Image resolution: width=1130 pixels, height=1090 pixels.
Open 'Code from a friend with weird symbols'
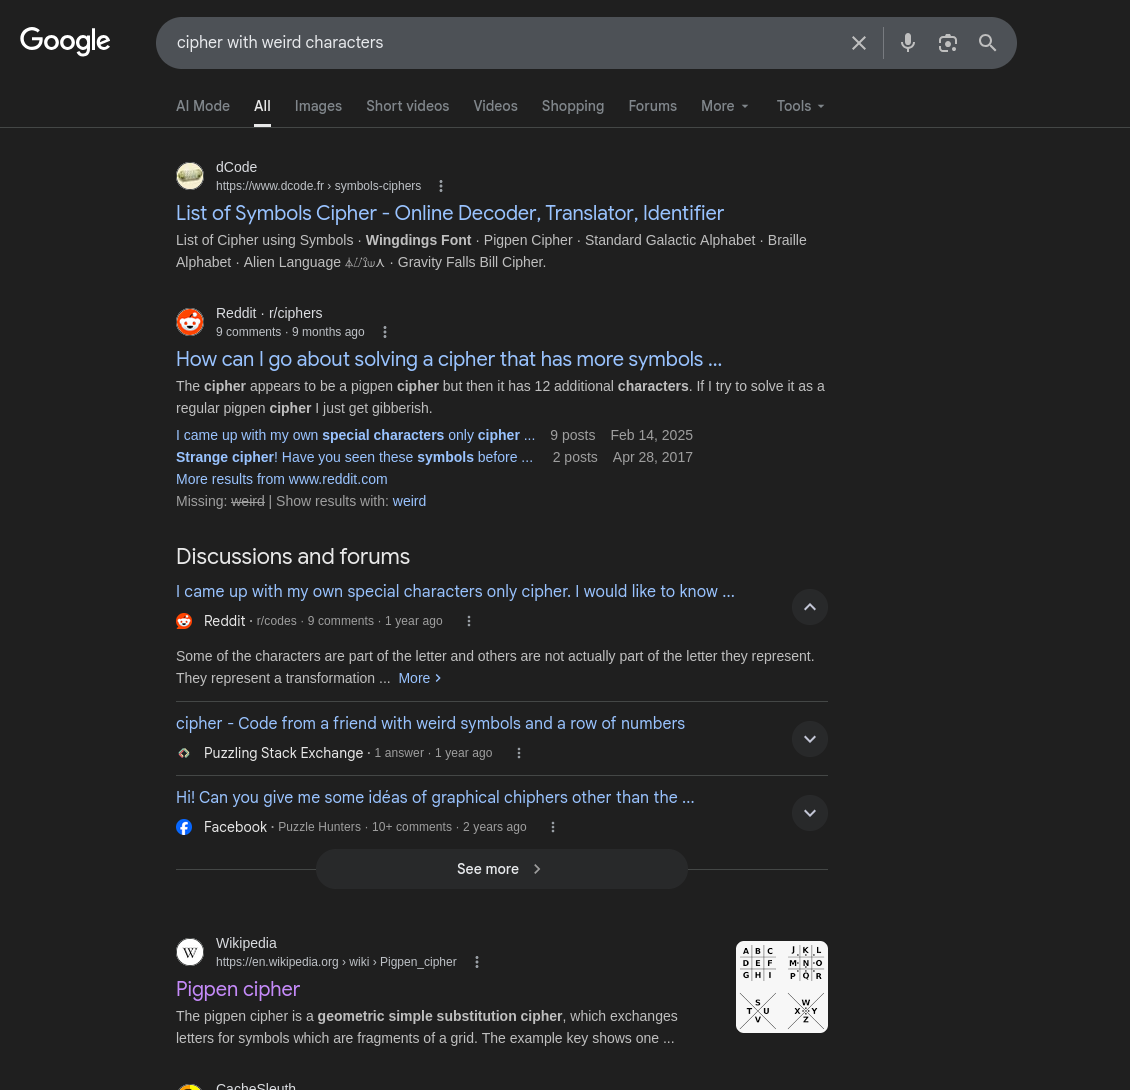click(430, 723)
